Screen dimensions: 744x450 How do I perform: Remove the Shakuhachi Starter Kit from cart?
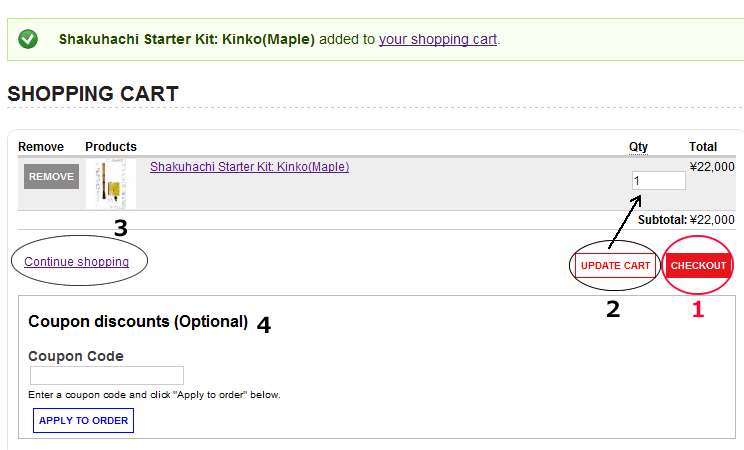pyautogui.click(x=51, y=177)
